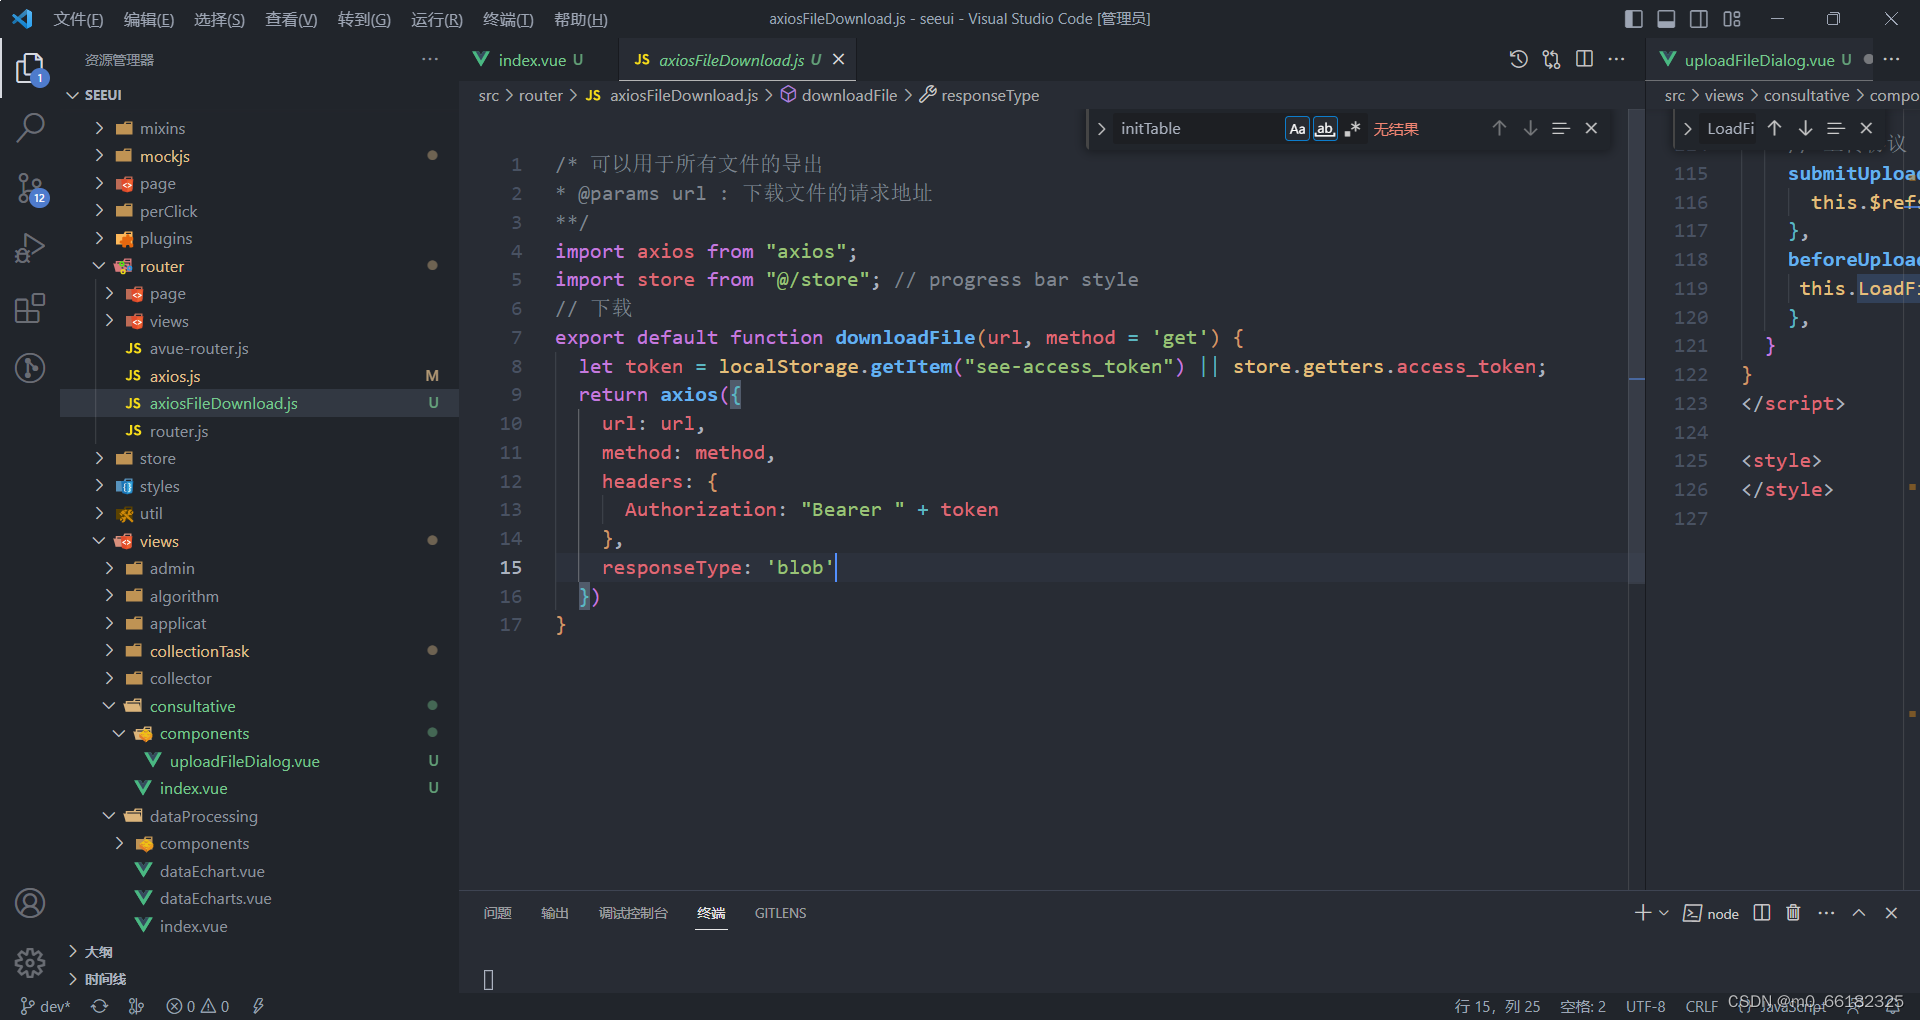Open router.js in the explorer tree
1920x1020 pixels.
[259, 431]
